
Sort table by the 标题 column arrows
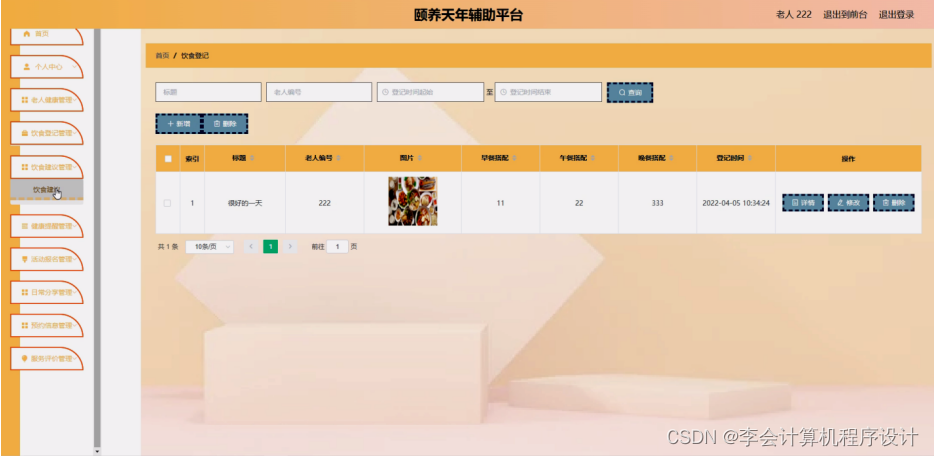click(252, 158)
